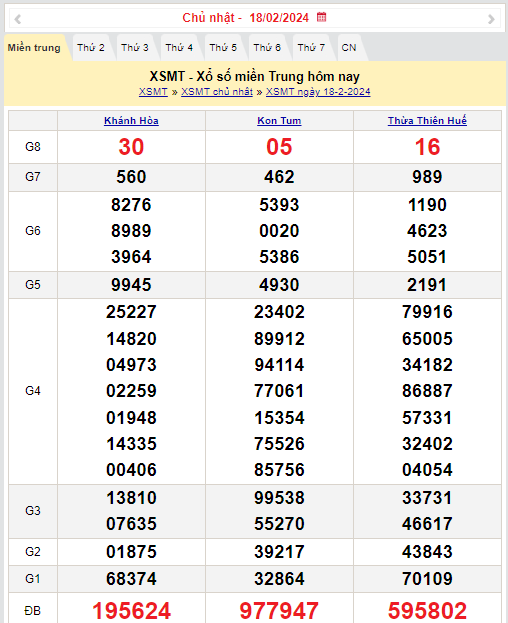Click G2 number 43843
Screen dimensions: 508x623
pyautogui.click(x=427, y=552)
